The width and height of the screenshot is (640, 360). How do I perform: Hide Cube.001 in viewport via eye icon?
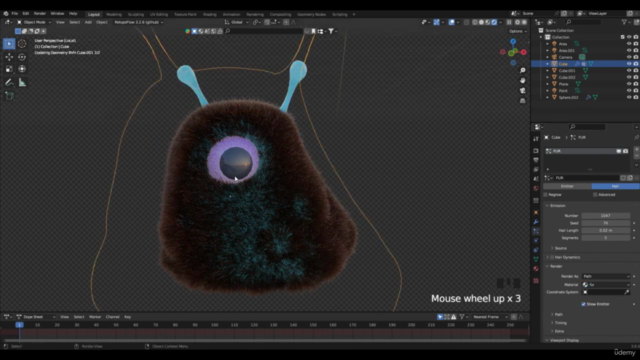629,71
